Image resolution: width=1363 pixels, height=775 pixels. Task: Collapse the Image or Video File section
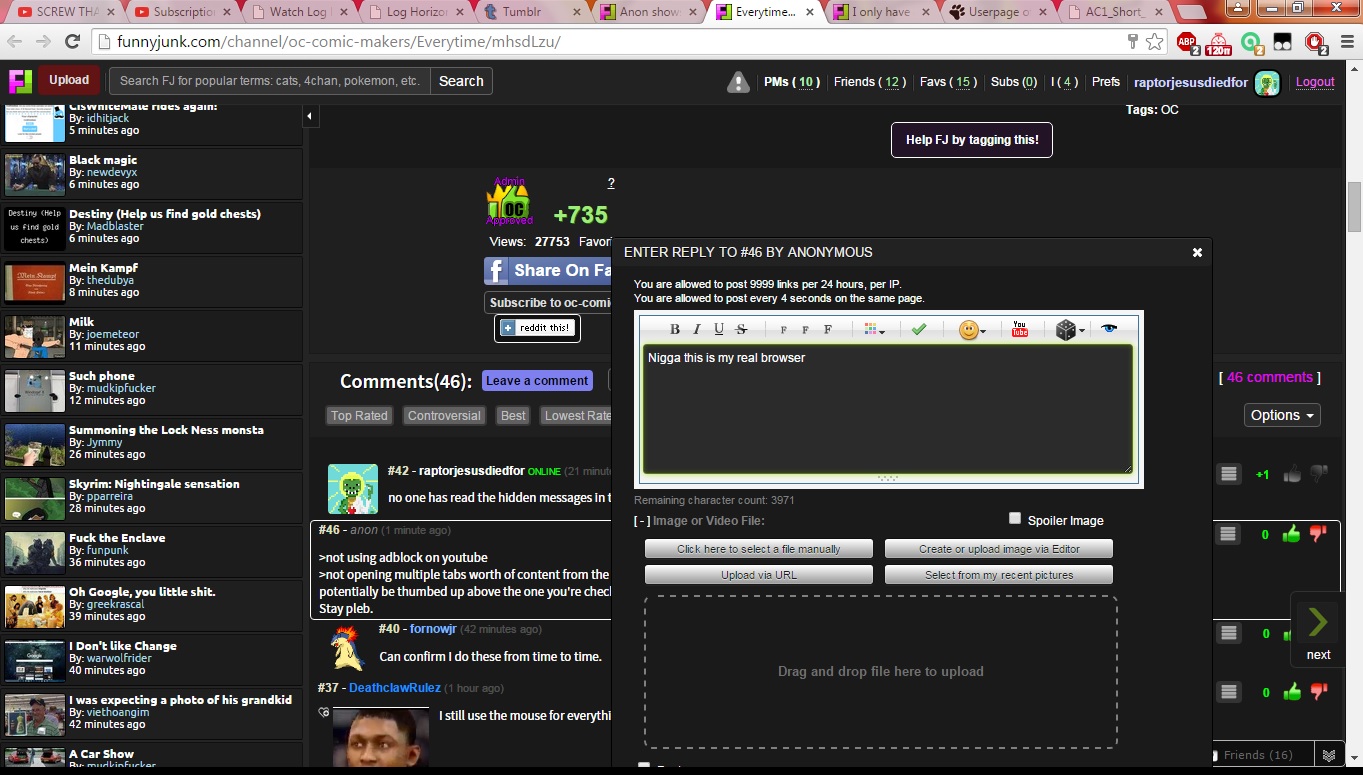pos(642,521)
